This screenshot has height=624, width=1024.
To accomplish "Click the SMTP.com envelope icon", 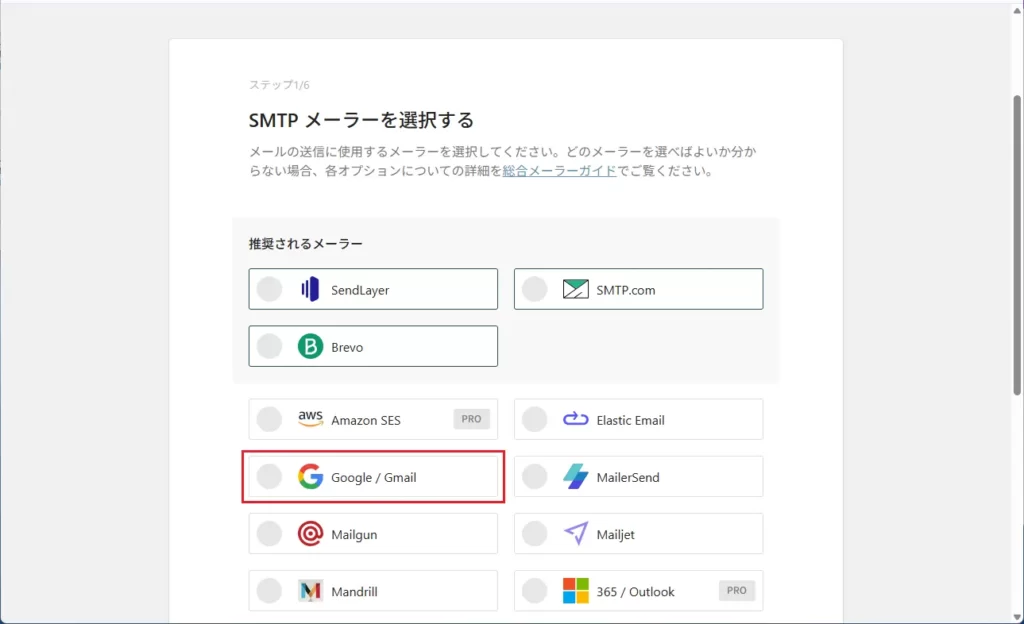I will click(575, 289).
